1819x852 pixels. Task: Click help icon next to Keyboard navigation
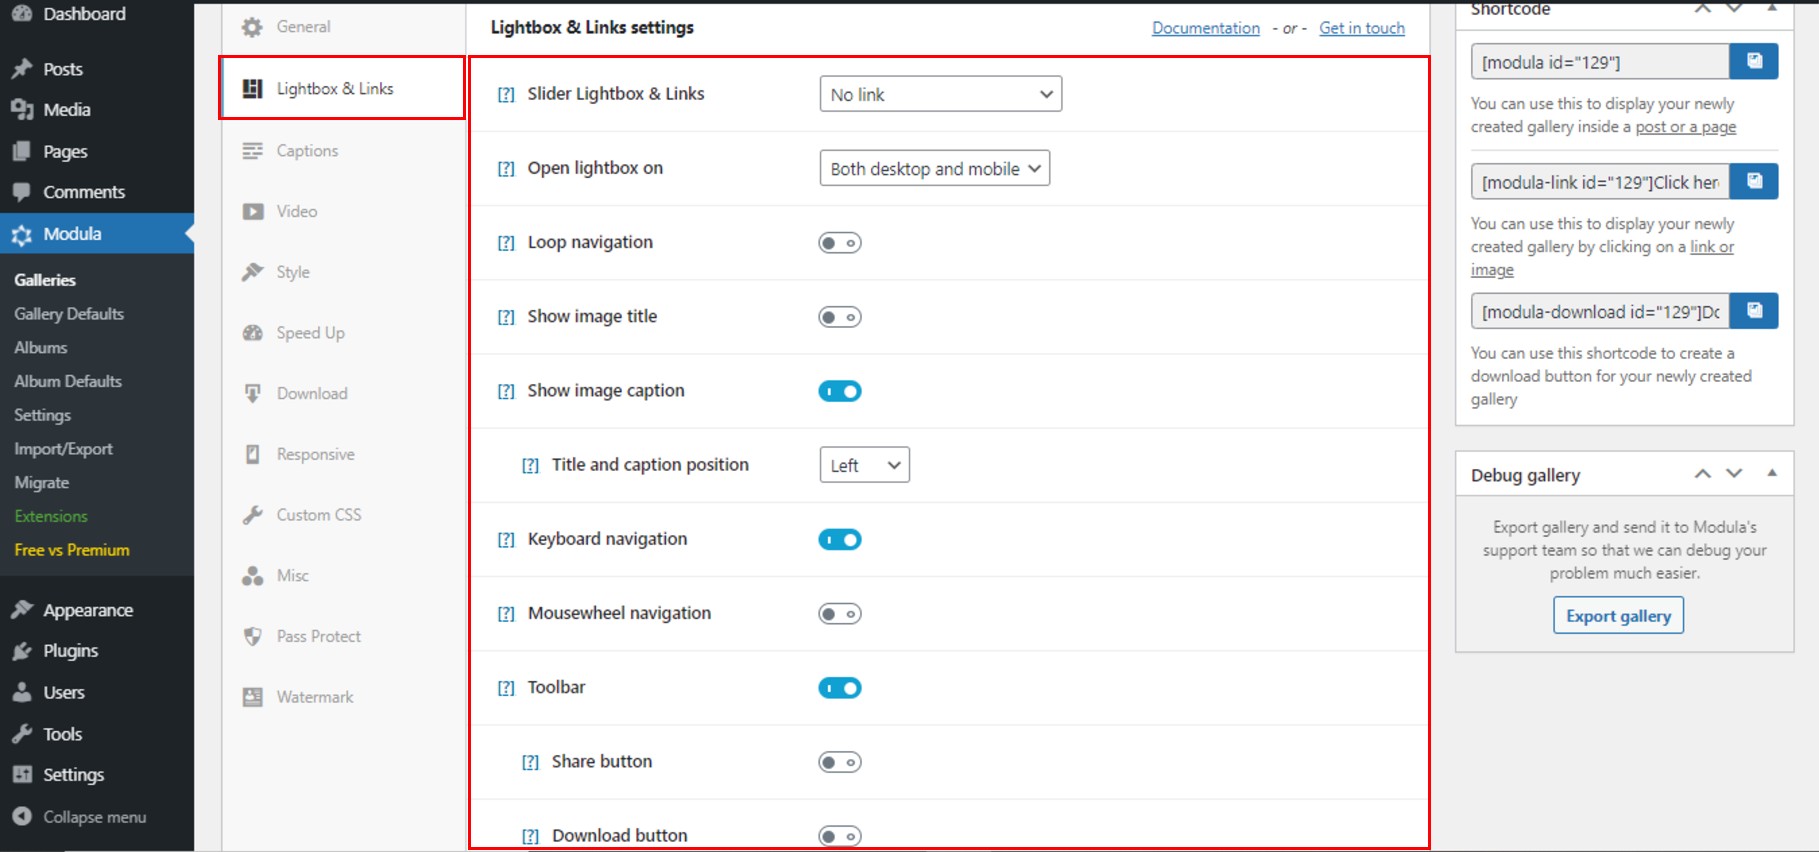506,540
